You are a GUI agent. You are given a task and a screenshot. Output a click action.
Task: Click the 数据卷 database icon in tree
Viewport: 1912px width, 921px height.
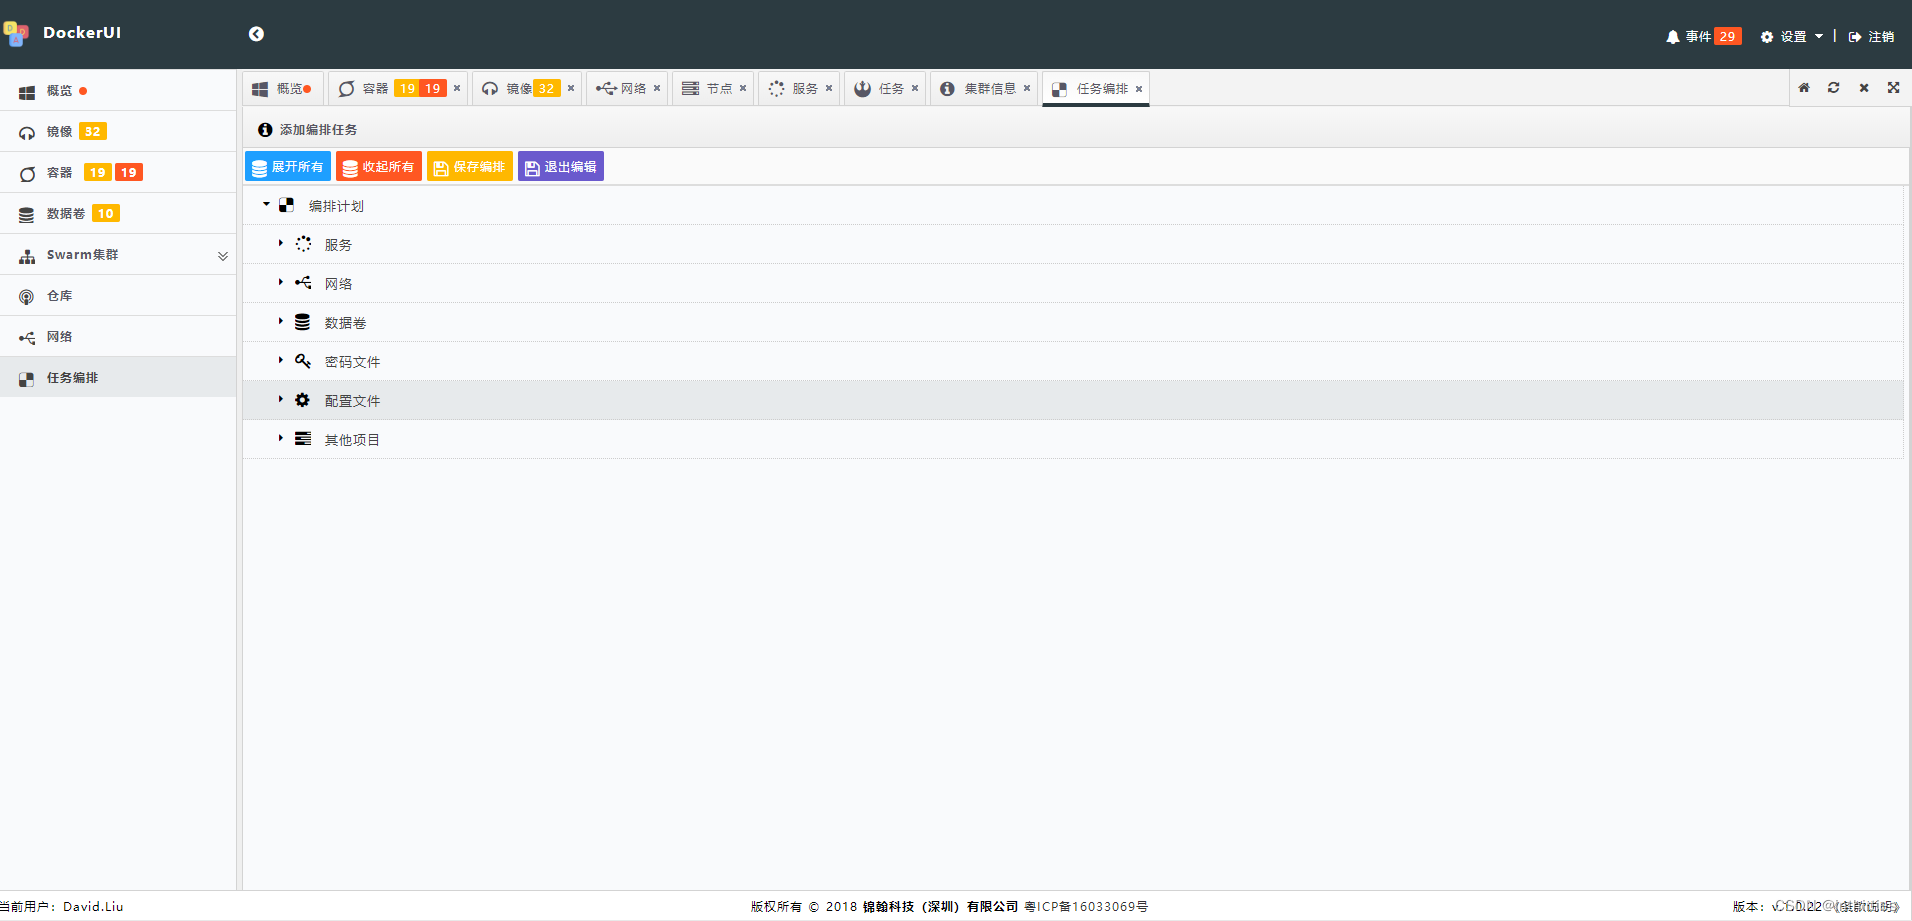click(x=302, y=322)
